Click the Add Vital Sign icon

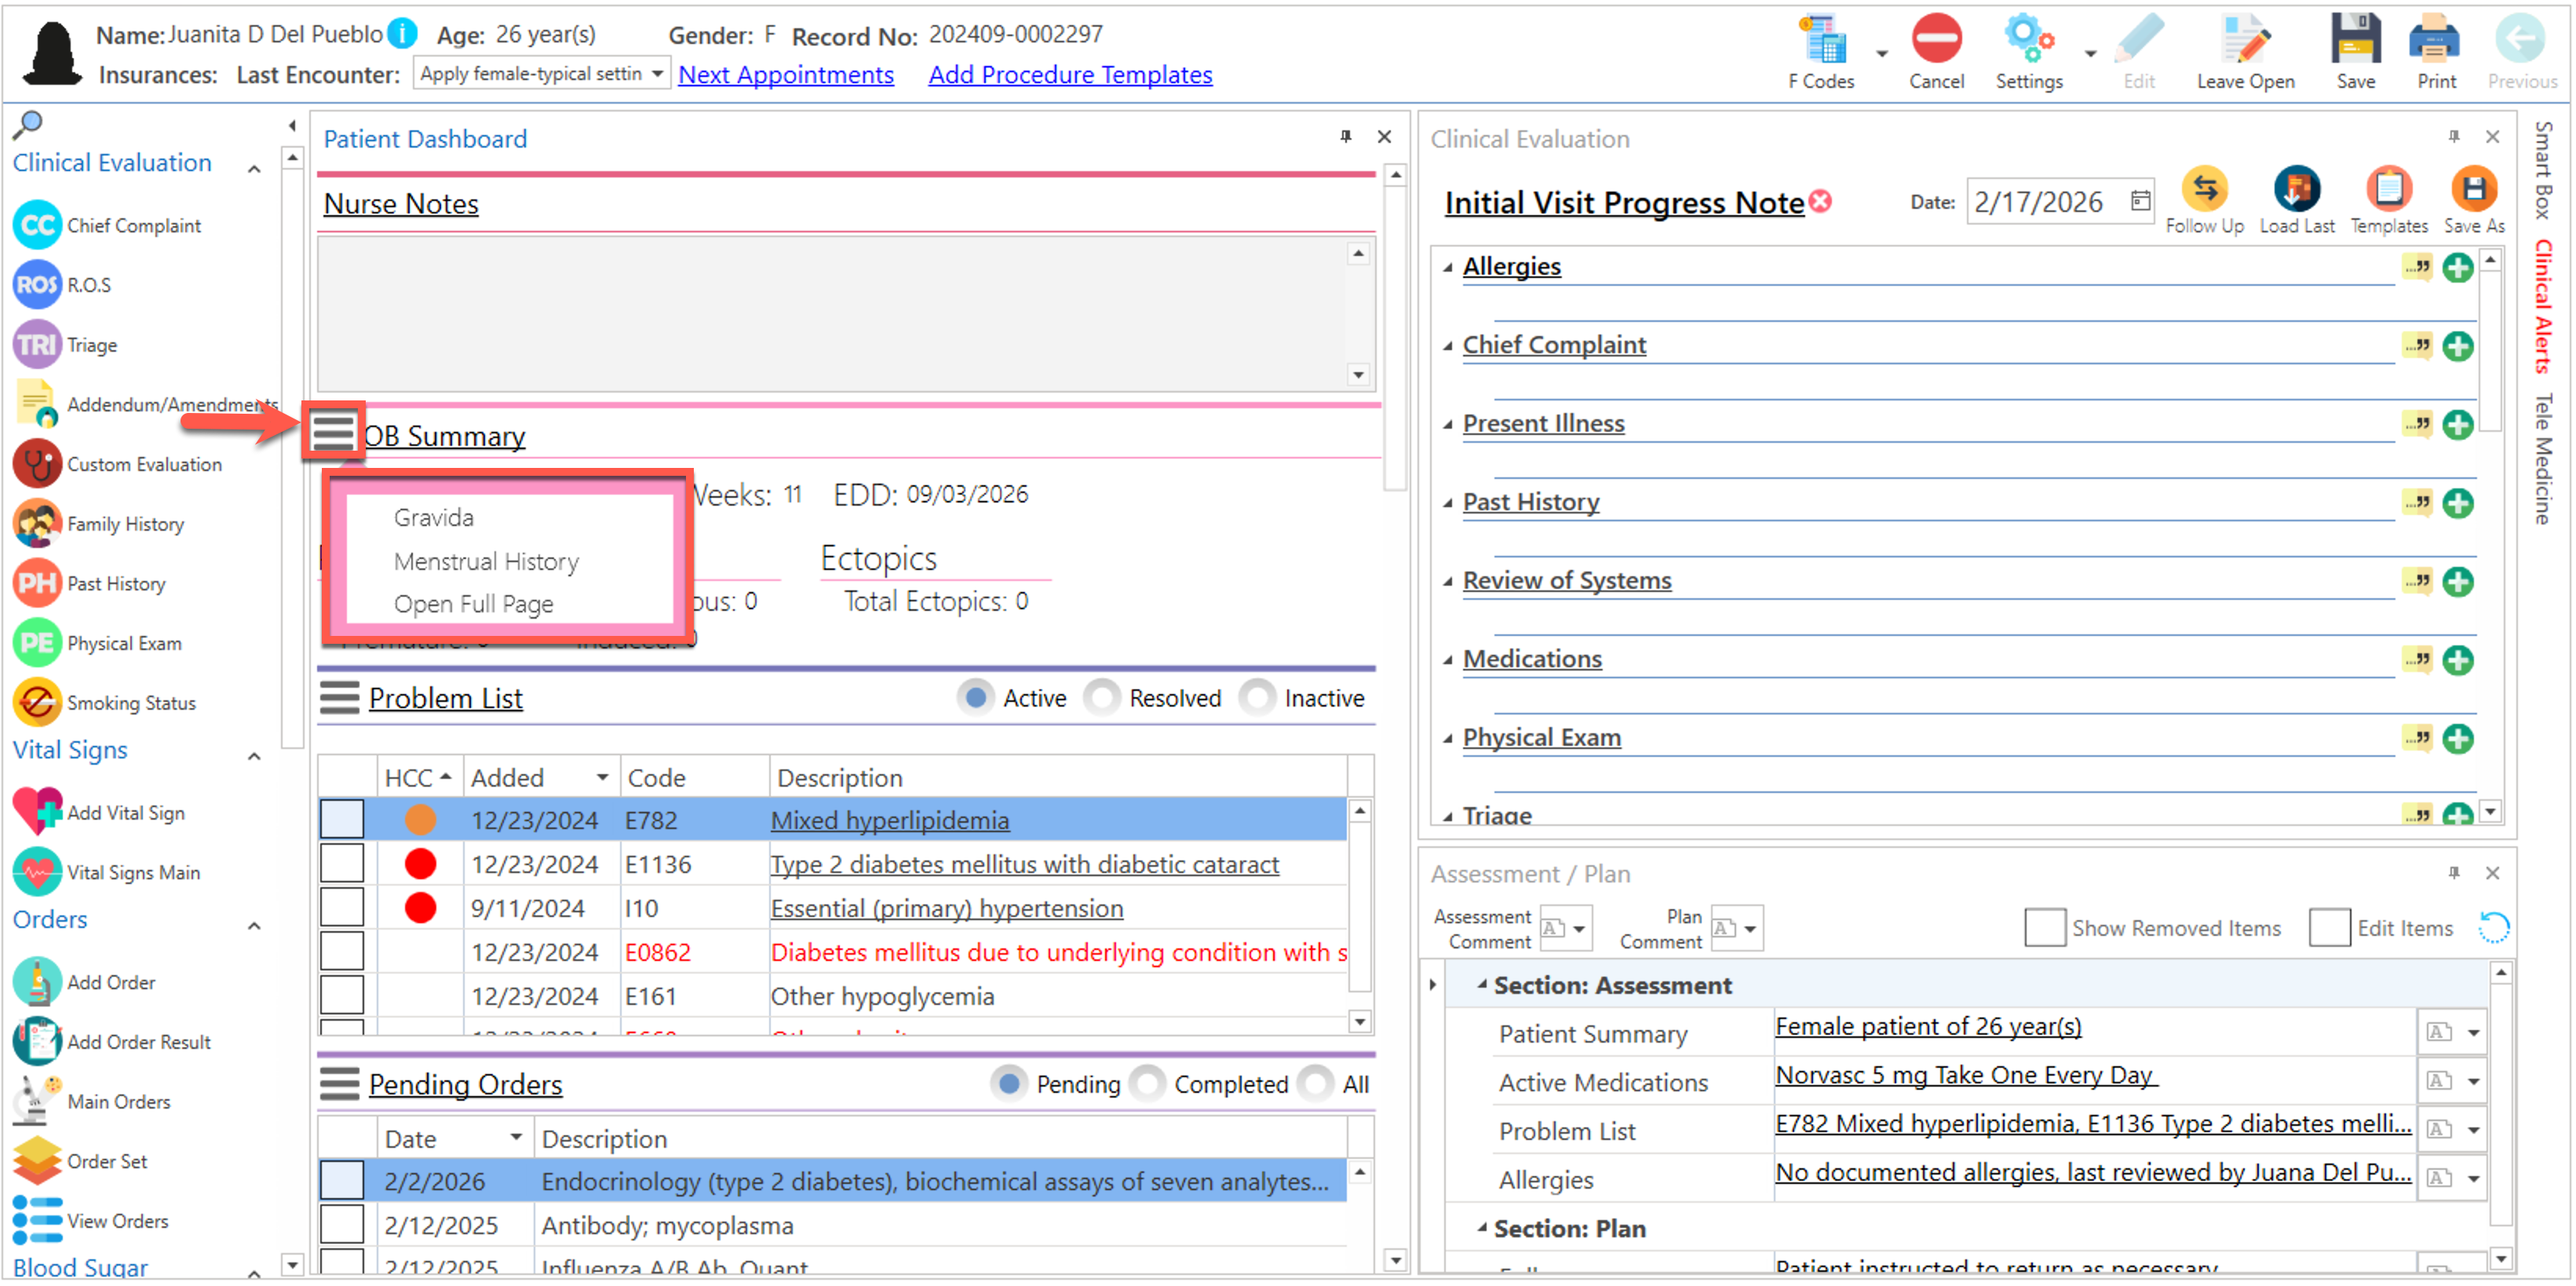[x=37, y=813]
